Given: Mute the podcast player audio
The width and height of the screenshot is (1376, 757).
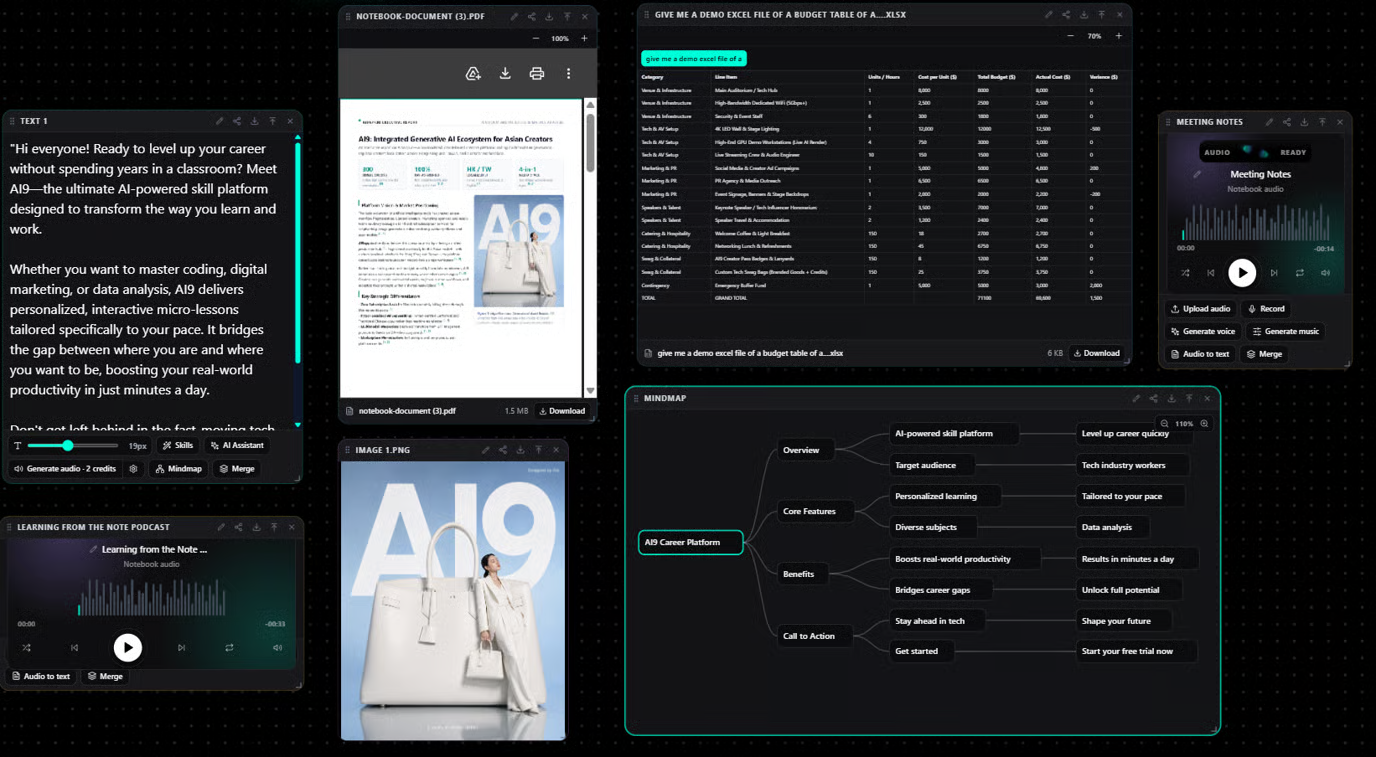Looking at the screenshot, I should click(x=277, y=648).
